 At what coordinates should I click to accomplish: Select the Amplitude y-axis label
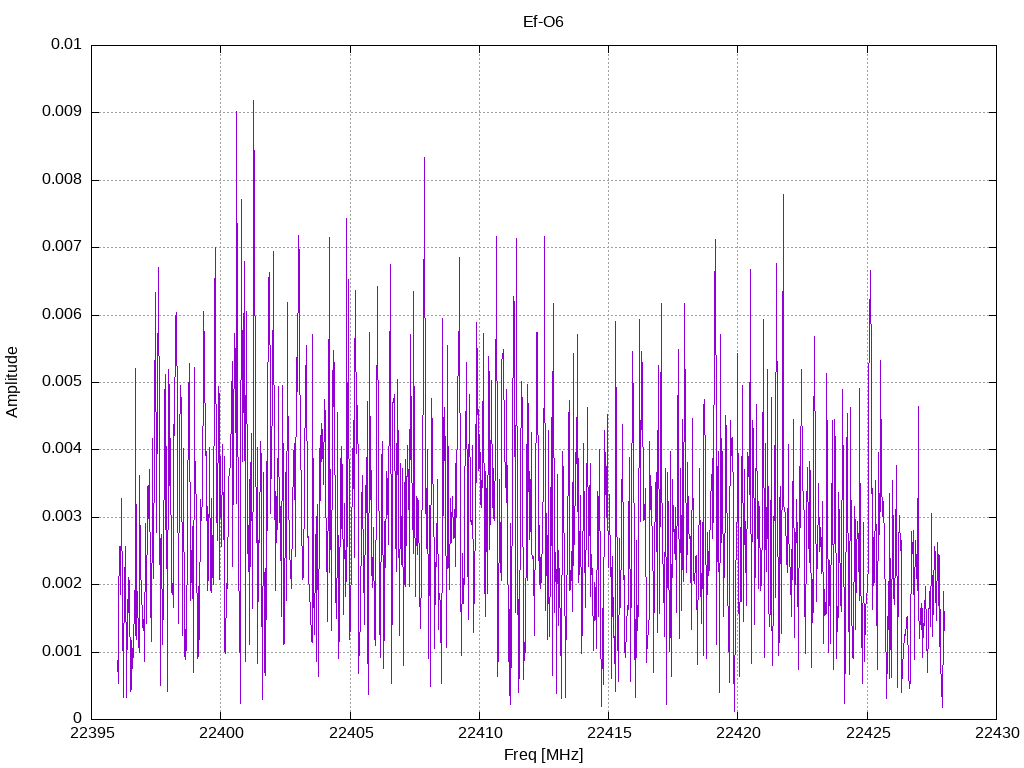click(x=12, y=382)
